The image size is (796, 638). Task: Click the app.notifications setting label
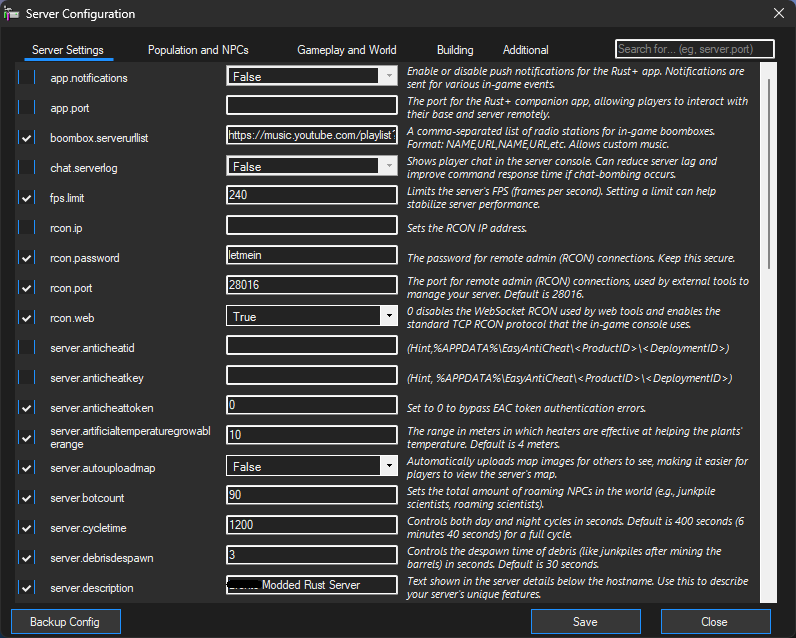(x=89, y=78)
